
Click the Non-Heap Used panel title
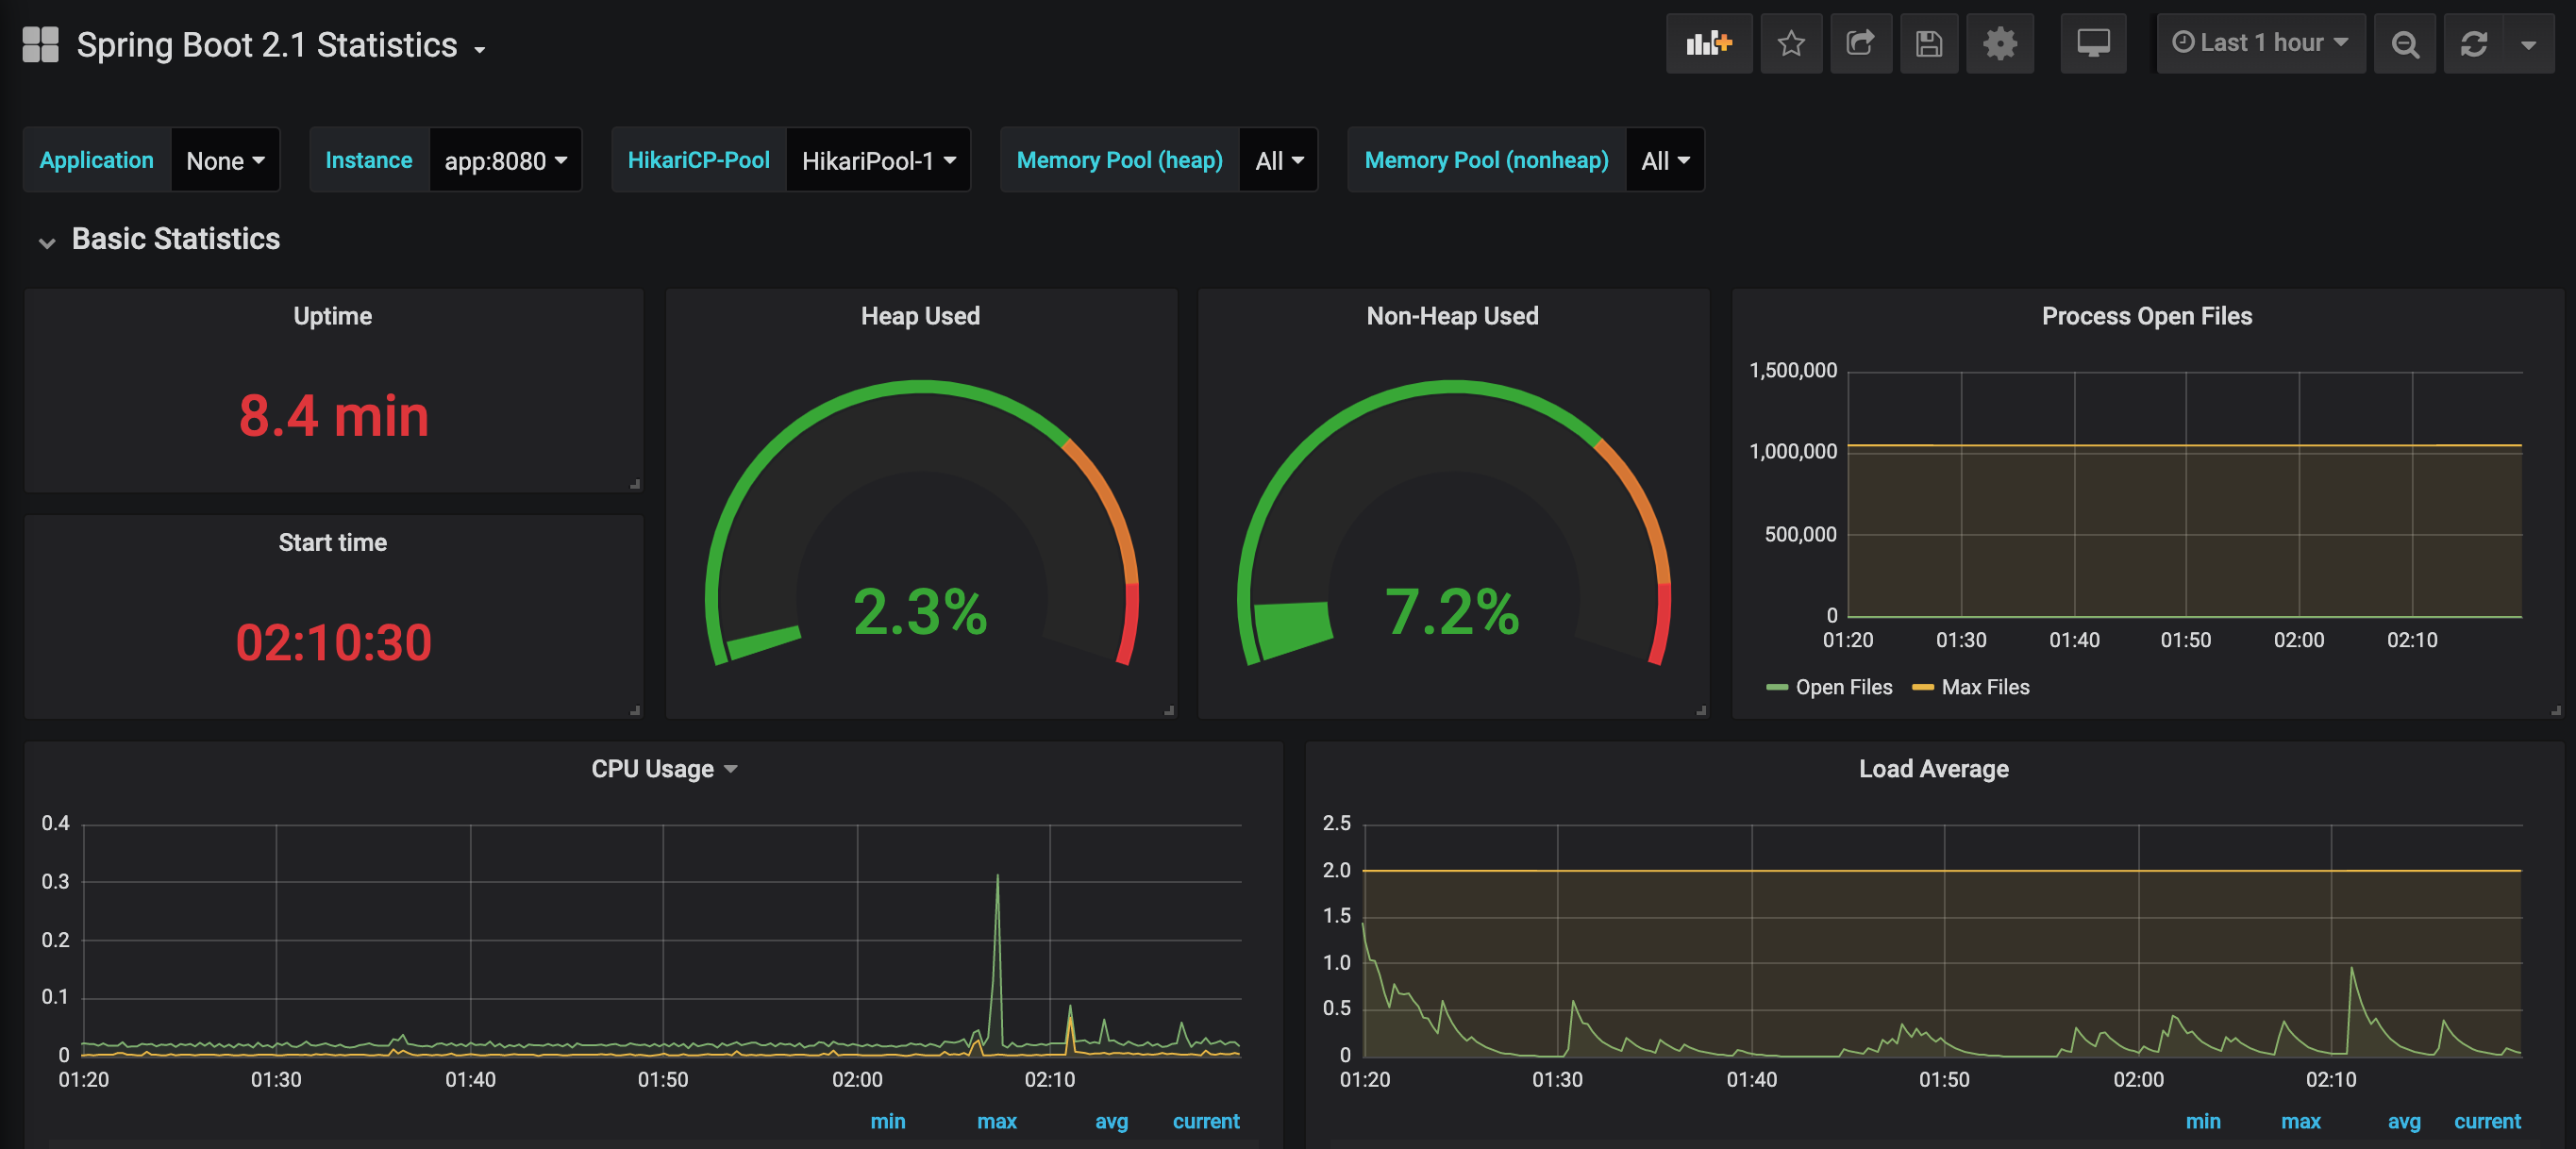1452,316
